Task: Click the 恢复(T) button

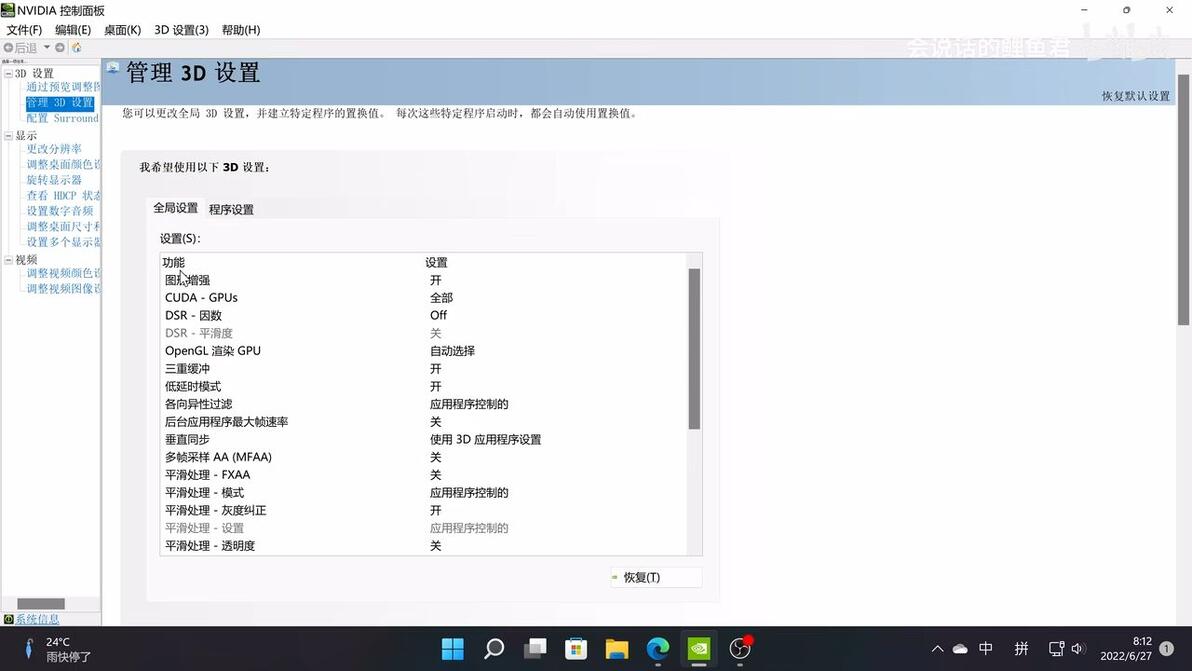Action: point(655,578)
